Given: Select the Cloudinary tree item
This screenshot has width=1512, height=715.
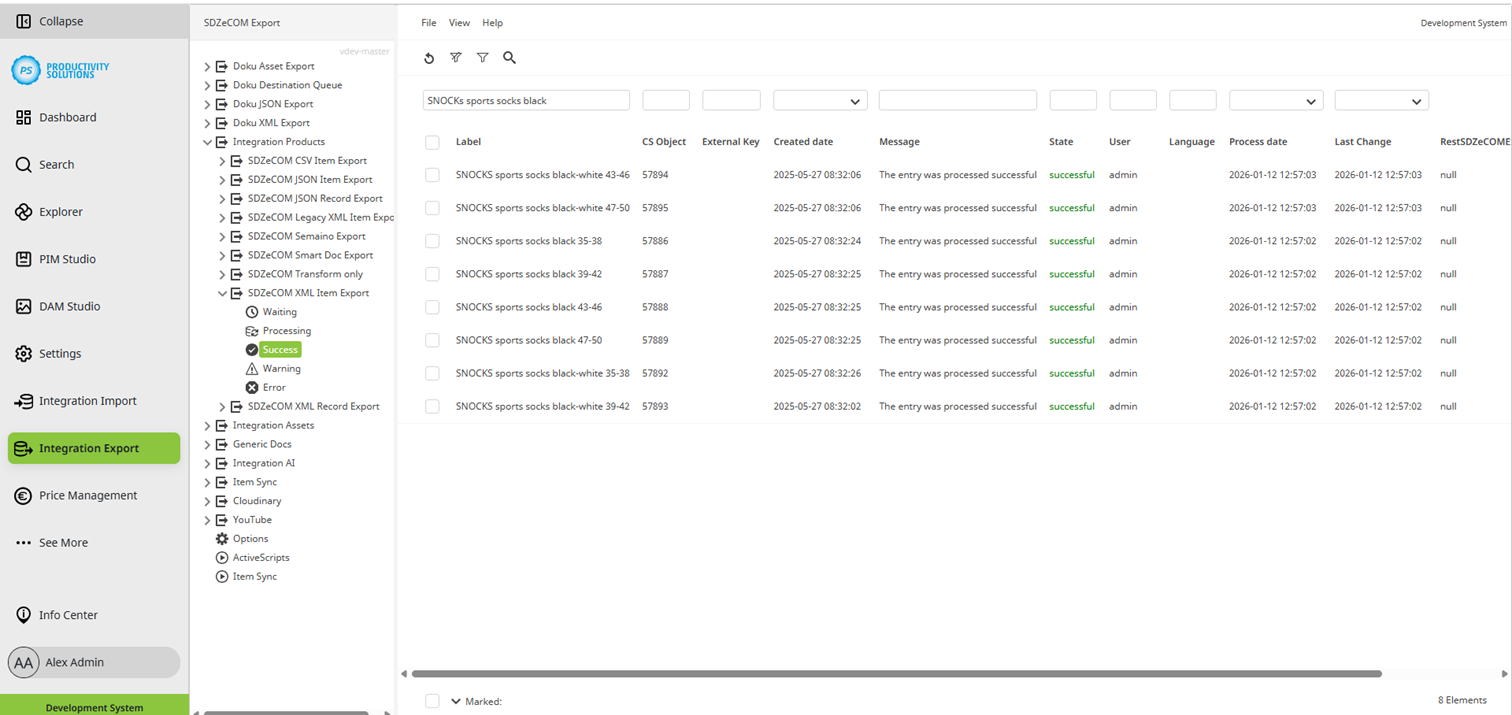Looking at the screenshot, I should click(x=257, y=501).
